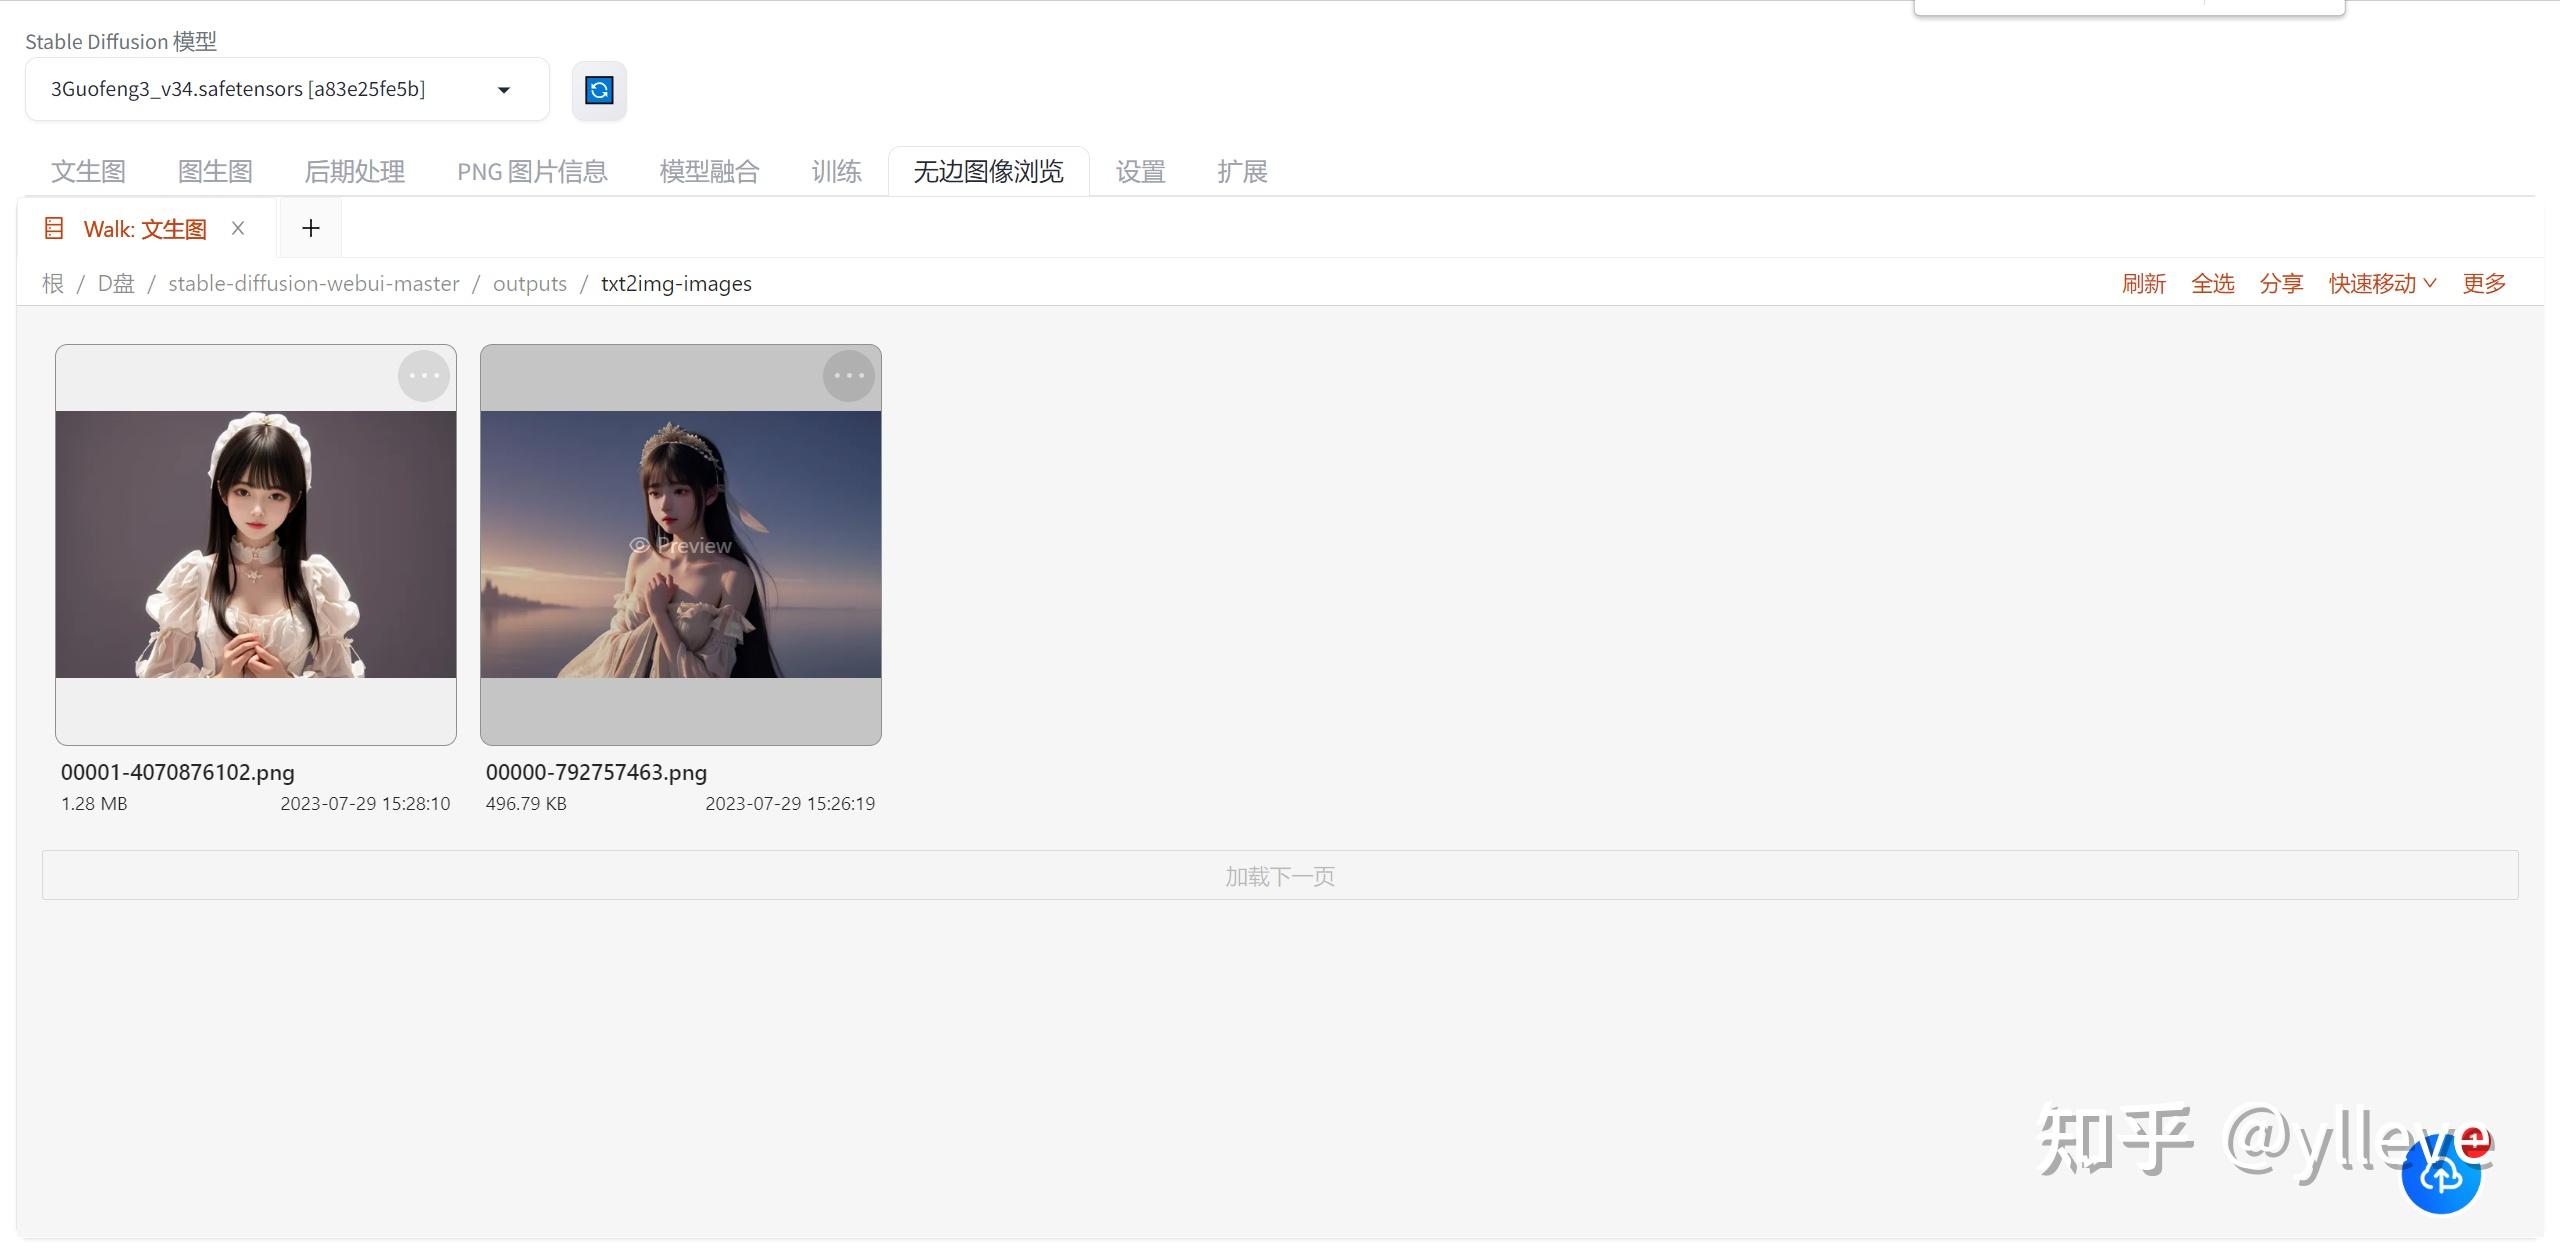The width and height of the screenshot is (2560, 1255).
Task: Close the Walk: 文生图 tab
Action: (238, 228)
